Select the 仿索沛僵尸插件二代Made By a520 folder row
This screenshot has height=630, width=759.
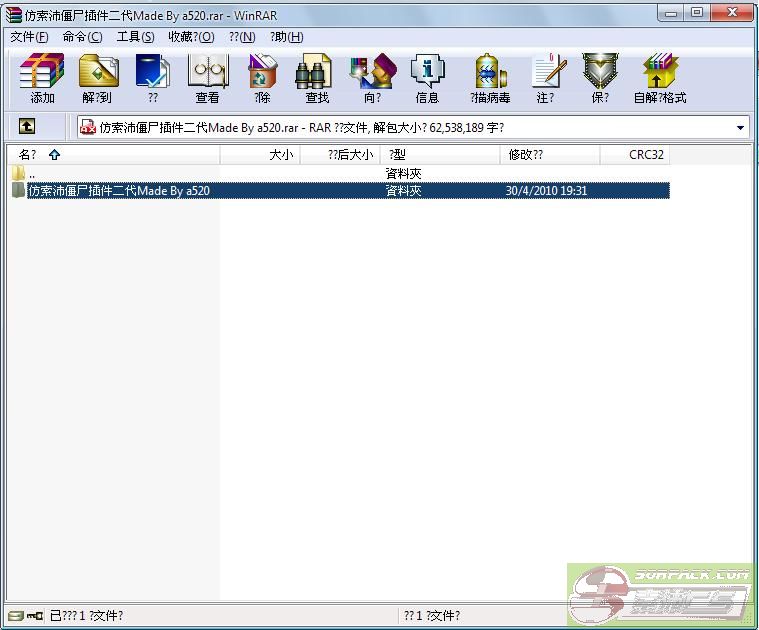tap(340, 190)
